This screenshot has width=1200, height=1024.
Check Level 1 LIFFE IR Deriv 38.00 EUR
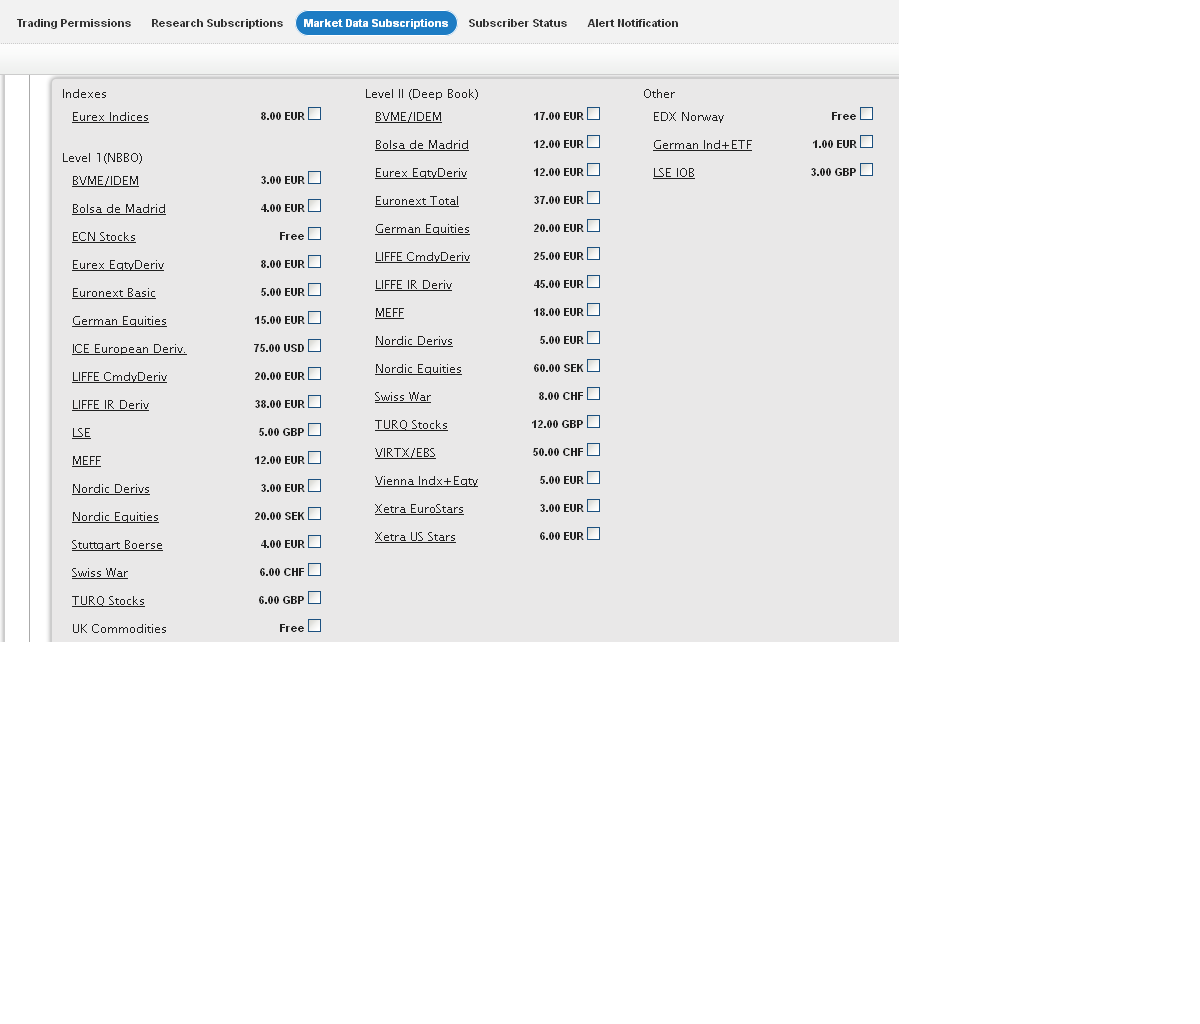coord(315,402)
